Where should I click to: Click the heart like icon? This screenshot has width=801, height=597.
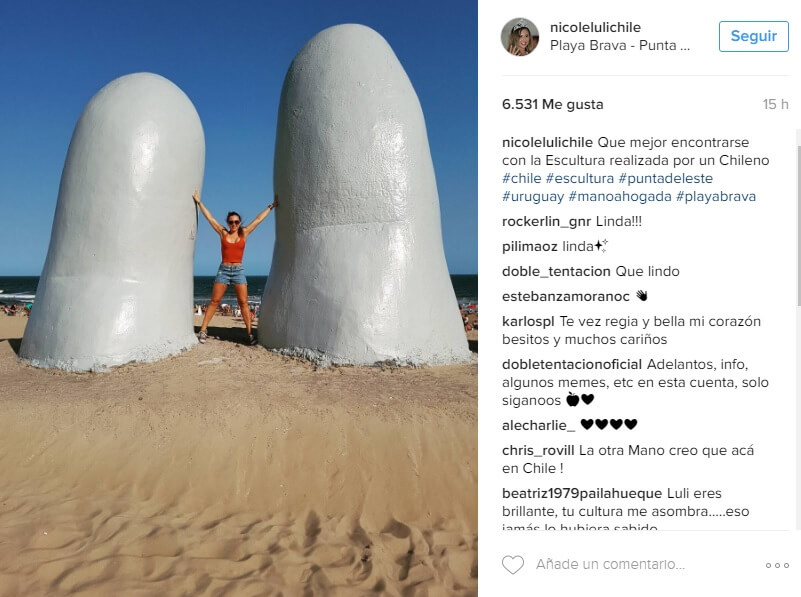[x=513, y=564]
